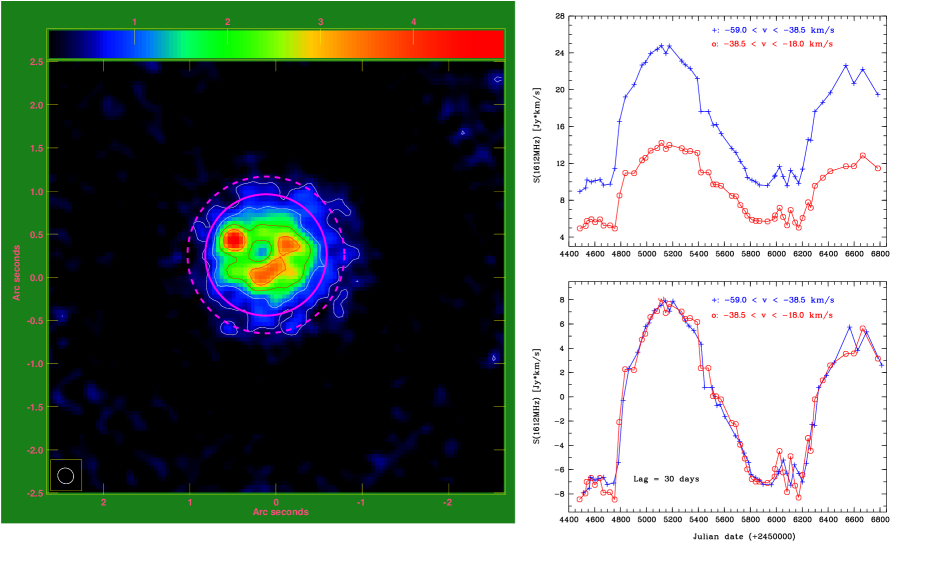Image resolution: width=932 pixels, height=571 pixels.
Task: Click the blue legend text in the bottom plot
Action: (773, 300)
